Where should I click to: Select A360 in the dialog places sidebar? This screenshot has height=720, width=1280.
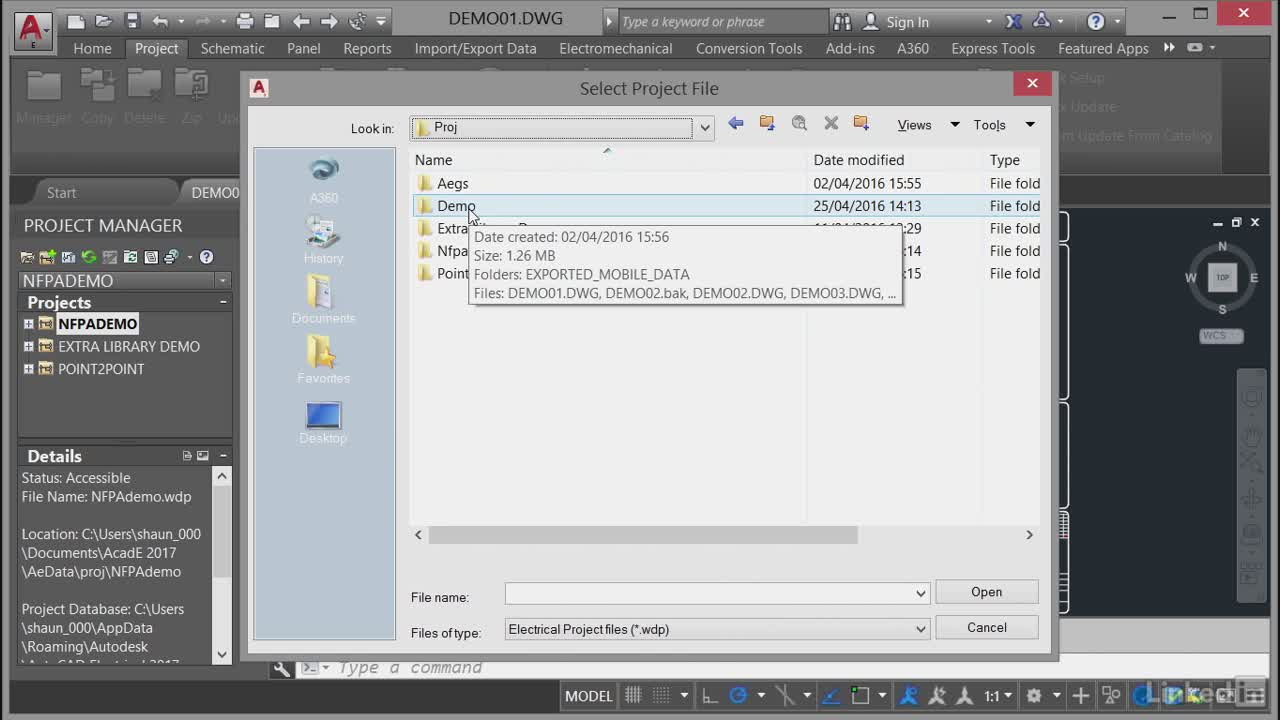tap(323, 180)
